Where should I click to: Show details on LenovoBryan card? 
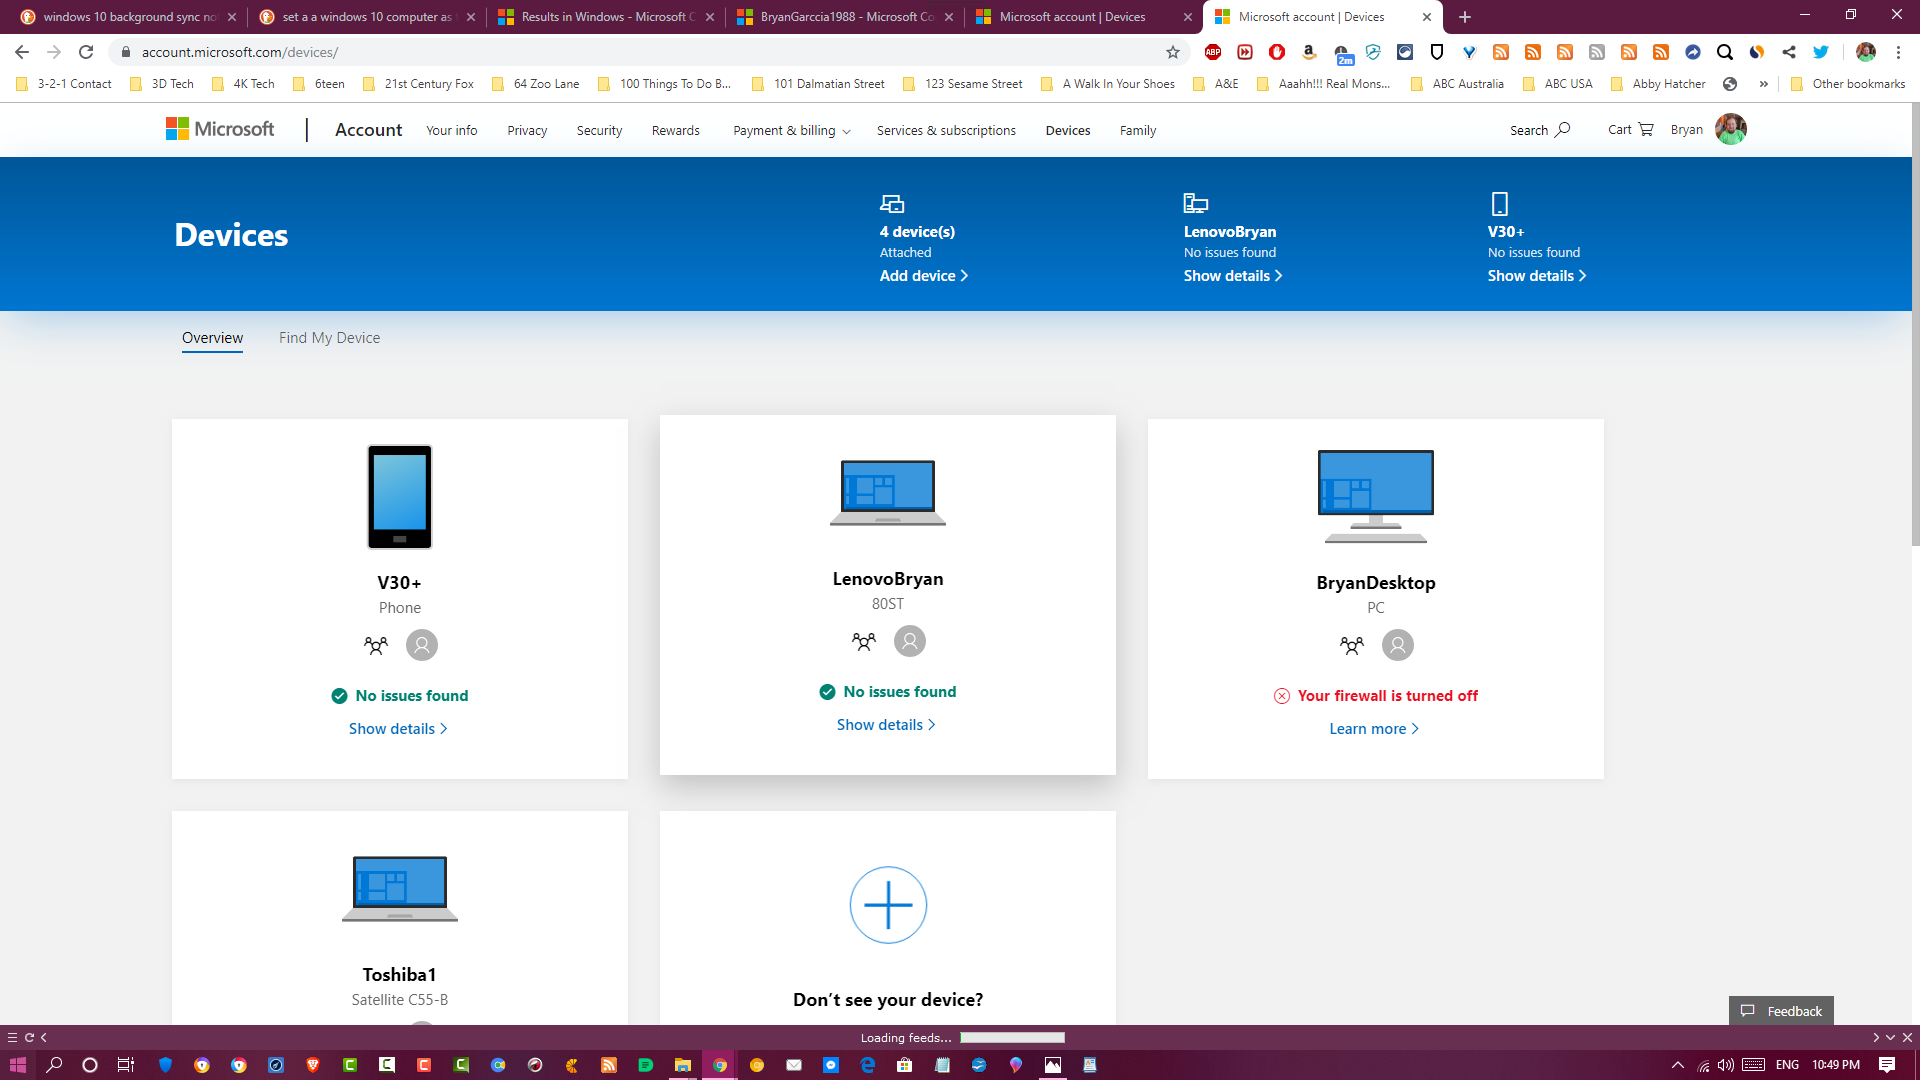(x=886, y=725)
